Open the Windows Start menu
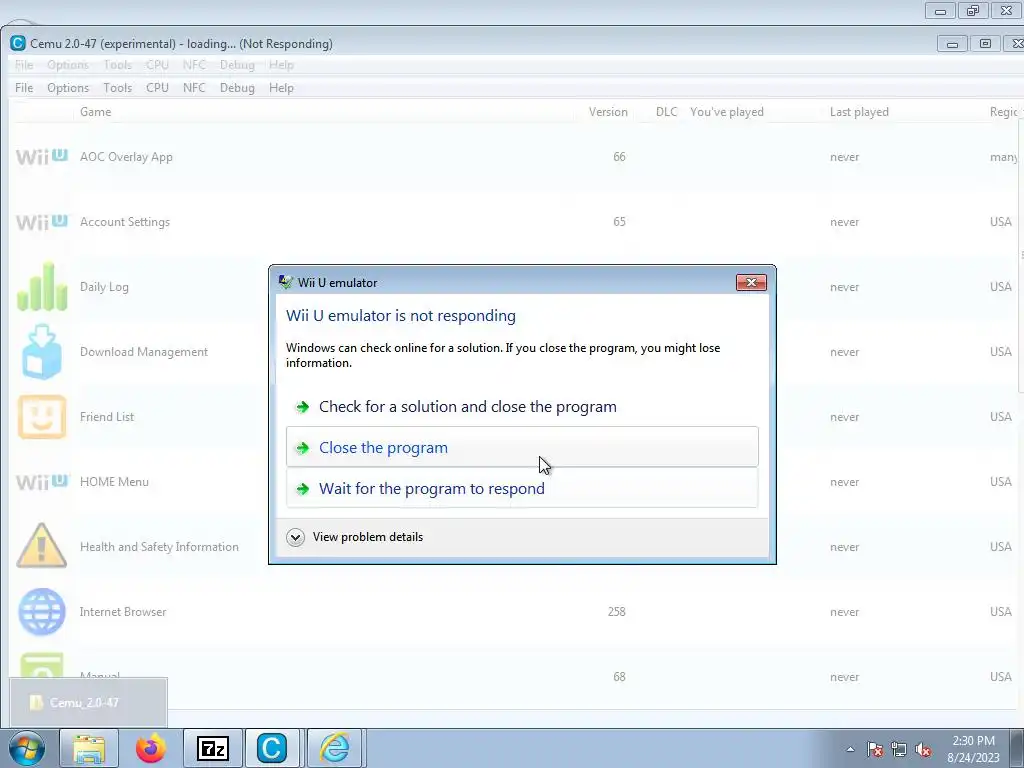1024x768 pixels. coord(27,748)
